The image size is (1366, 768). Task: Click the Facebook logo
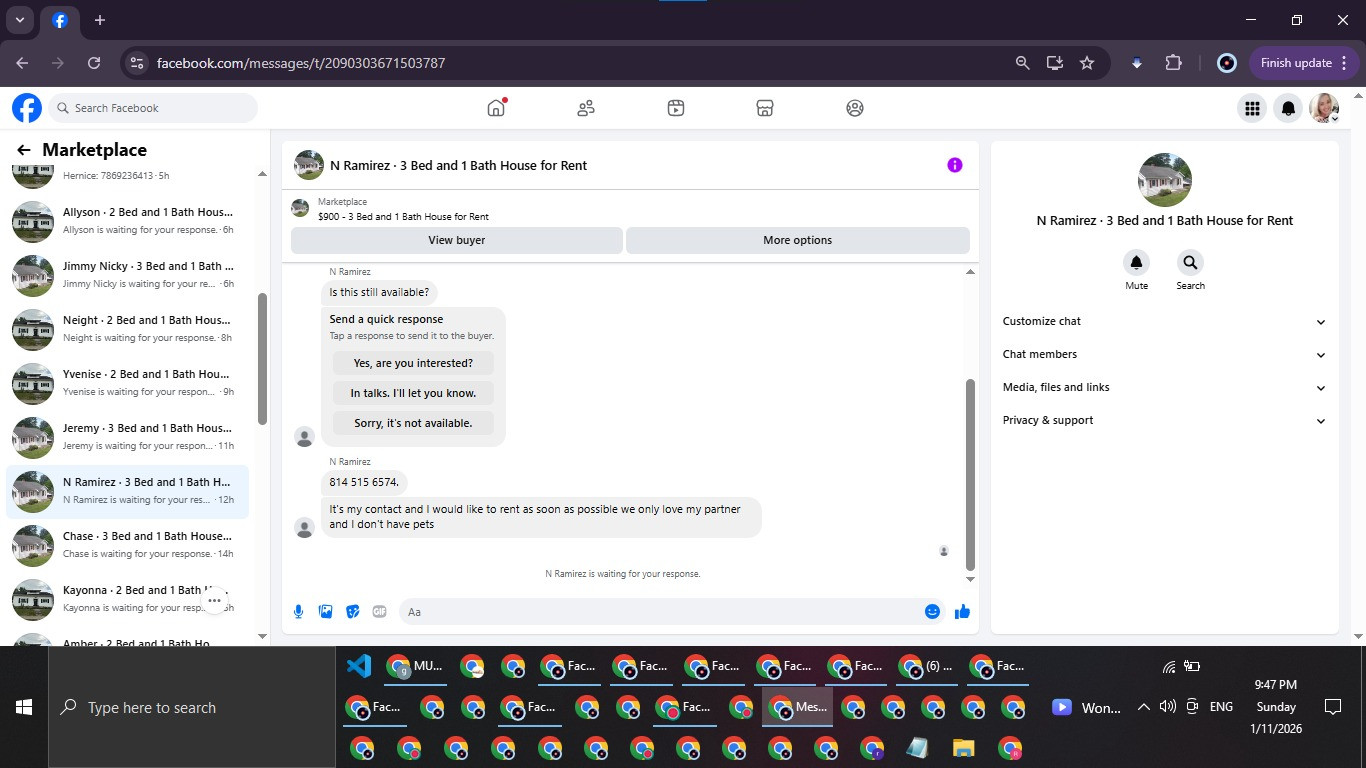(27, 108)
